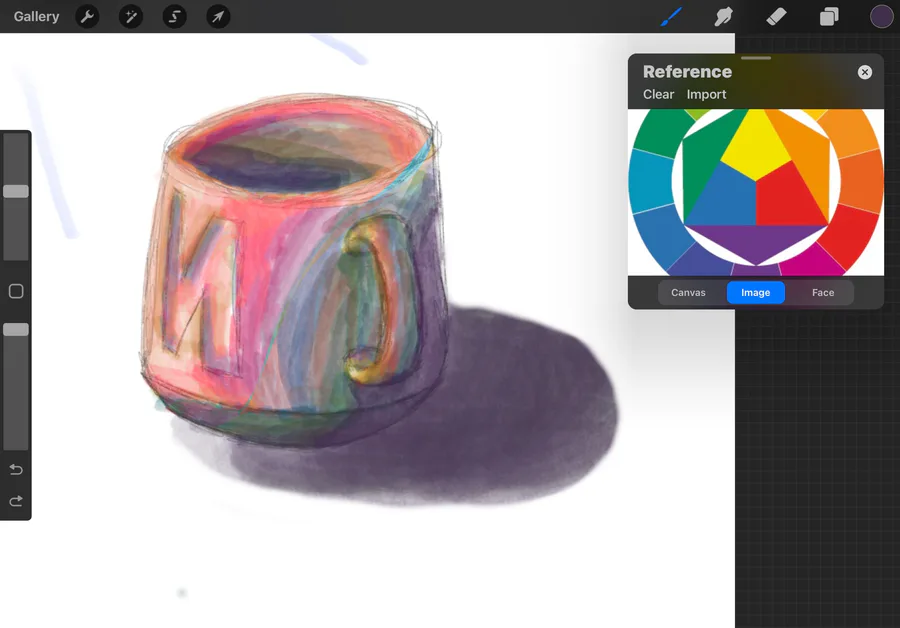Click the Reference panel drag handle
The height and width of the screenshot is (628, 900).
coord(755,58)
